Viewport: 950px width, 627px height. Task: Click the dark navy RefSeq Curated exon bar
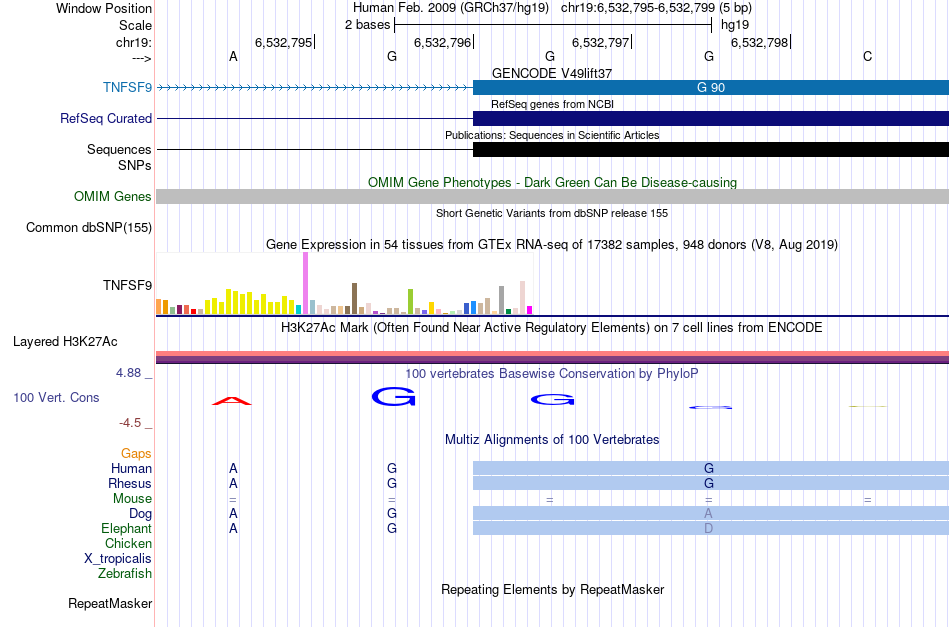[711, 118]
